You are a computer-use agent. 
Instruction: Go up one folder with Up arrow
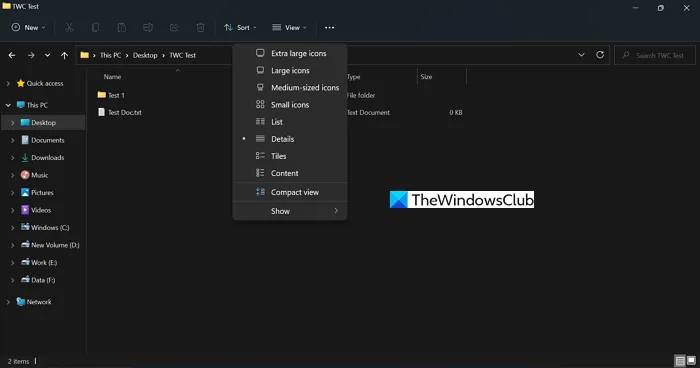point(64,55)
